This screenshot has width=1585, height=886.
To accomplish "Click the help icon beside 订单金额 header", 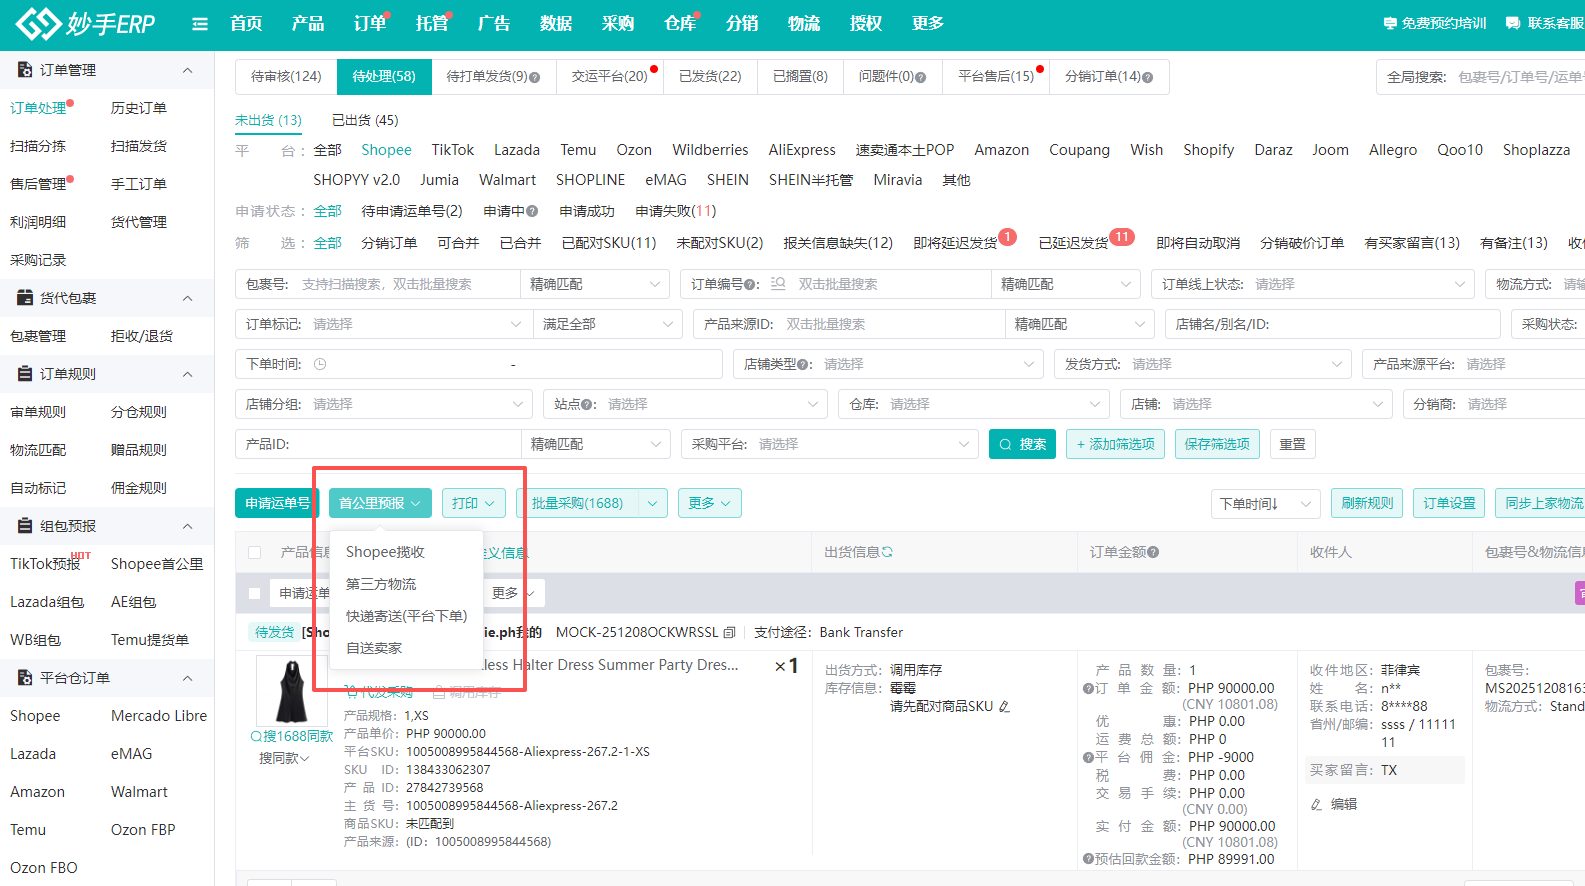I will [1153, 552].
